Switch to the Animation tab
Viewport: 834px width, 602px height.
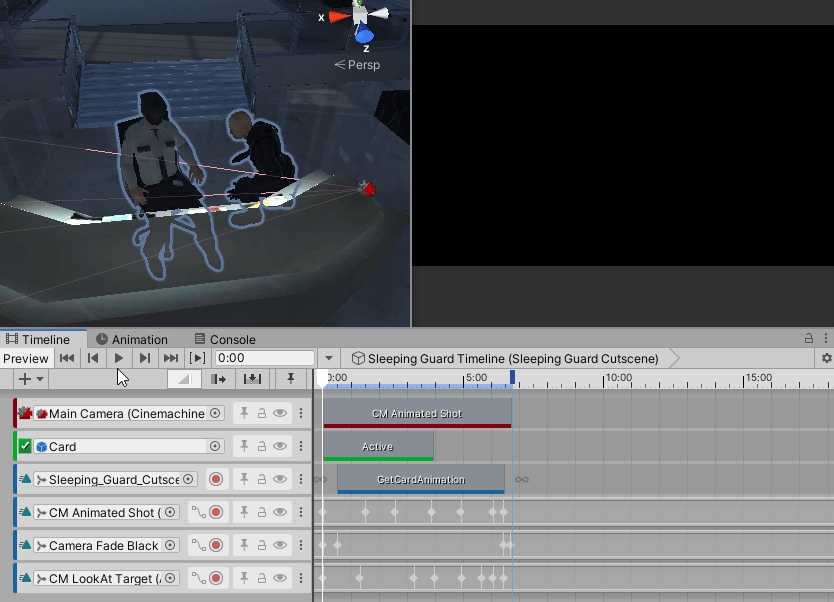(x=133, y=339)
